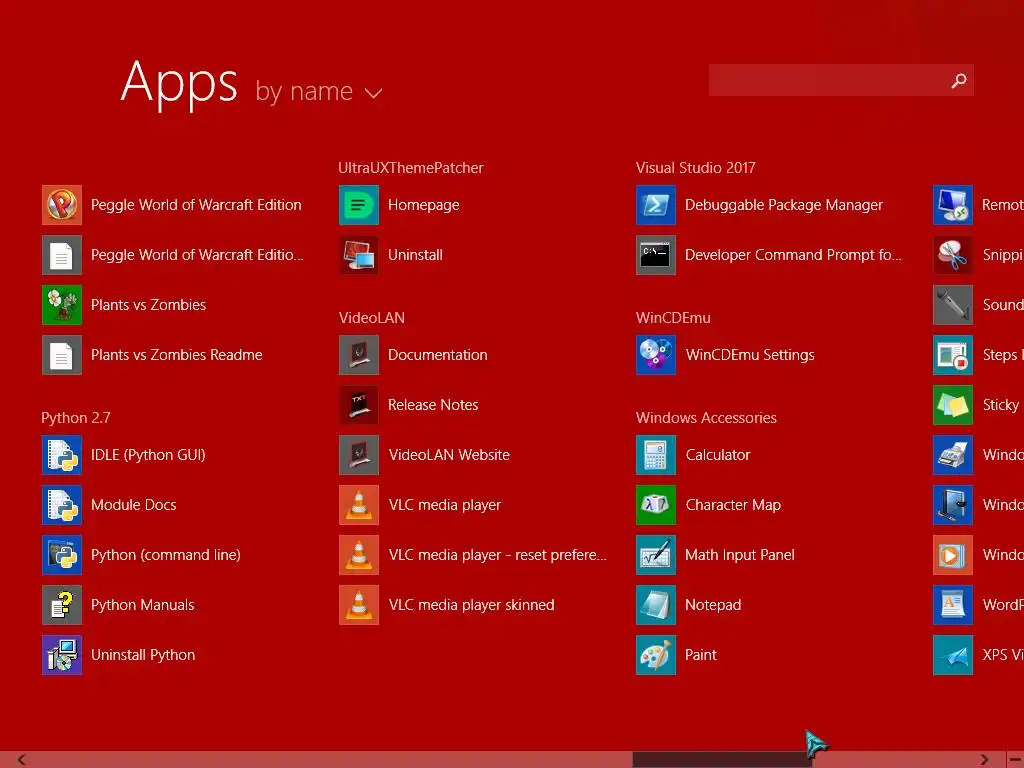Launch Remote Desktop Connection icon
The height and width of the screenshot is (768, 1024).
tap(953, 205)
